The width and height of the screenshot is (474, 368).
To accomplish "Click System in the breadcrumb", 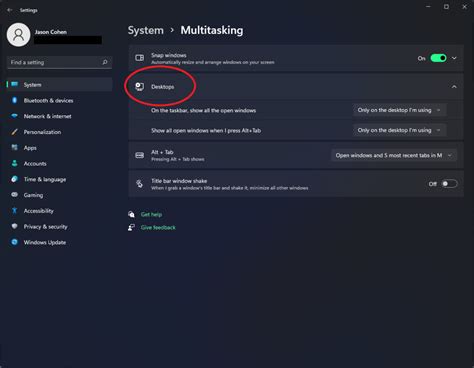I will [146, 30].
